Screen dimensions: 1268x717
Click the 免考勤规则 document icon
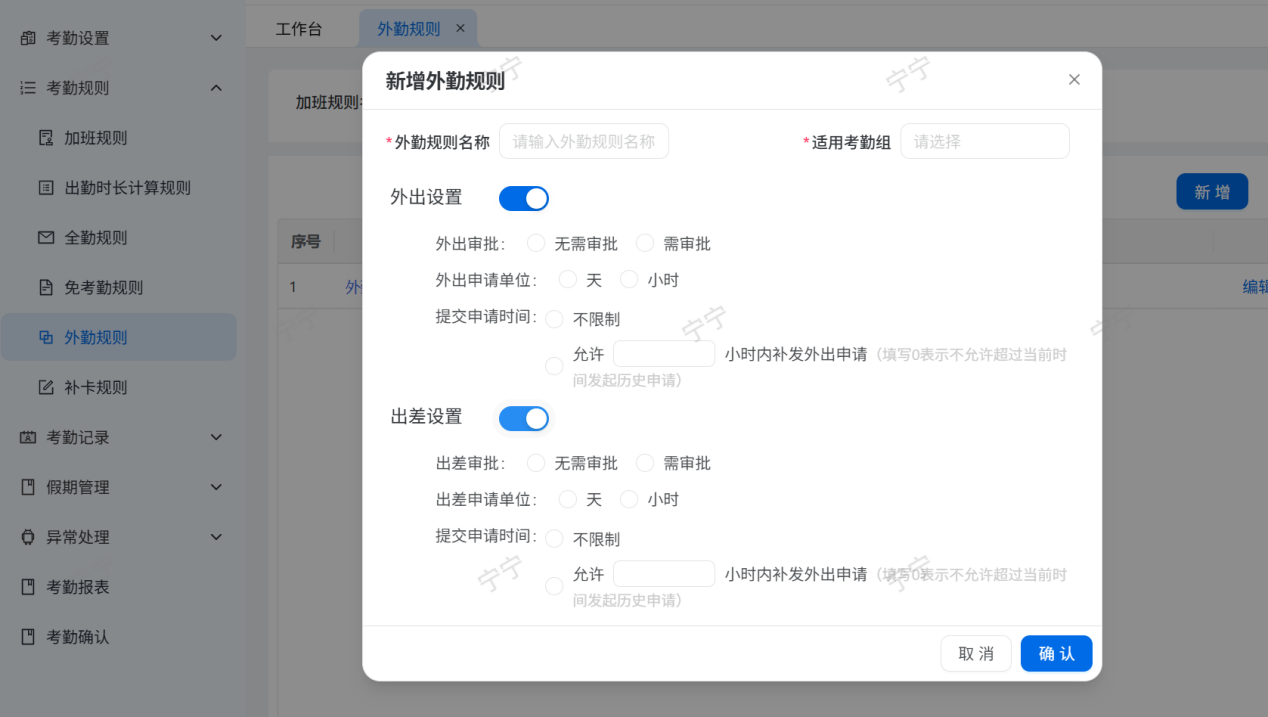[x=46, y=288]
